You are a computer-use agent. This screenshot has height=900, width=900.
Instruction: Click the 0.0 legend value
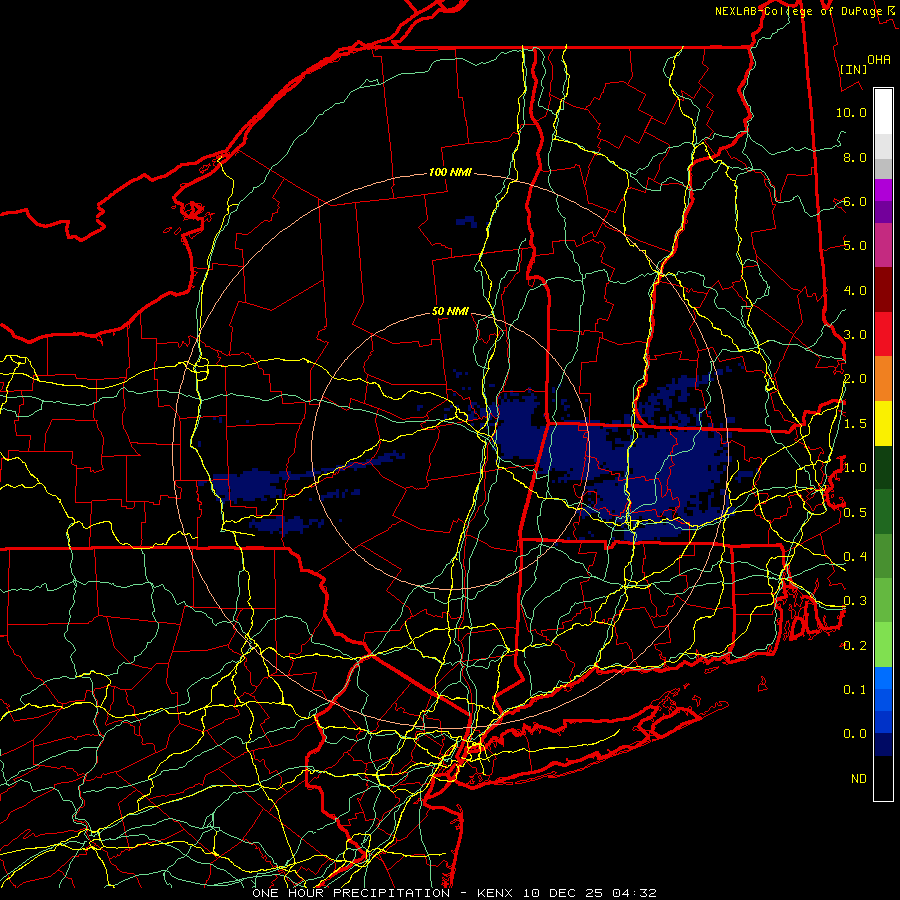point(855,734)
